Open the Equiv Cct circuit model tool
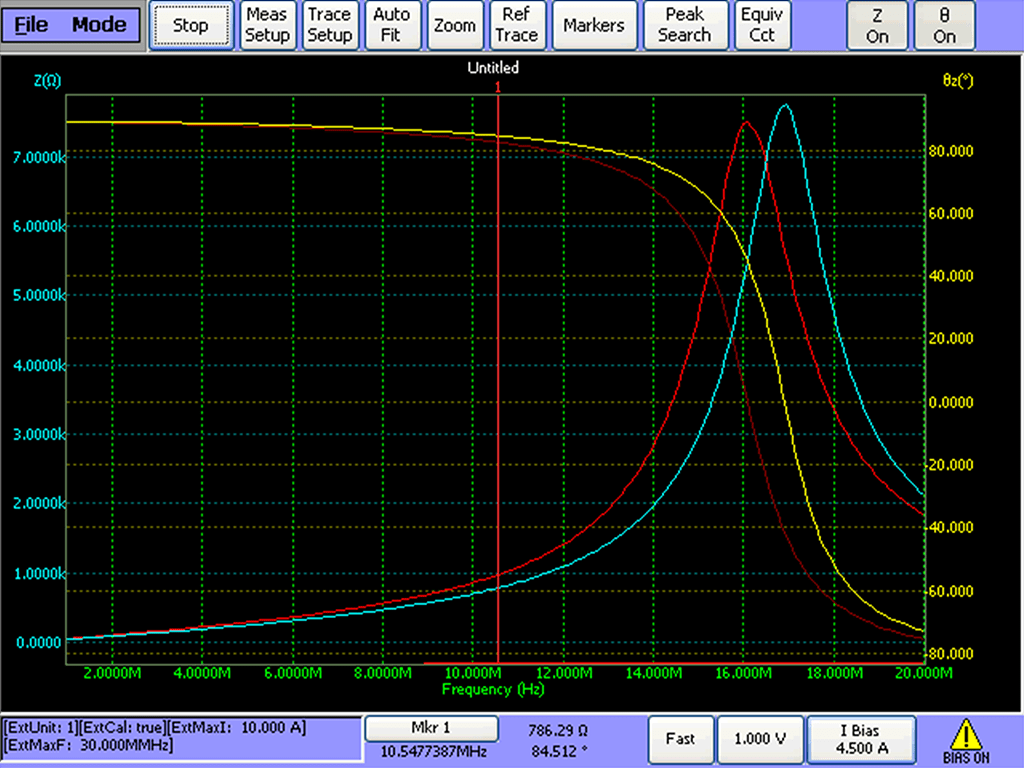 [x=762, y=25]
